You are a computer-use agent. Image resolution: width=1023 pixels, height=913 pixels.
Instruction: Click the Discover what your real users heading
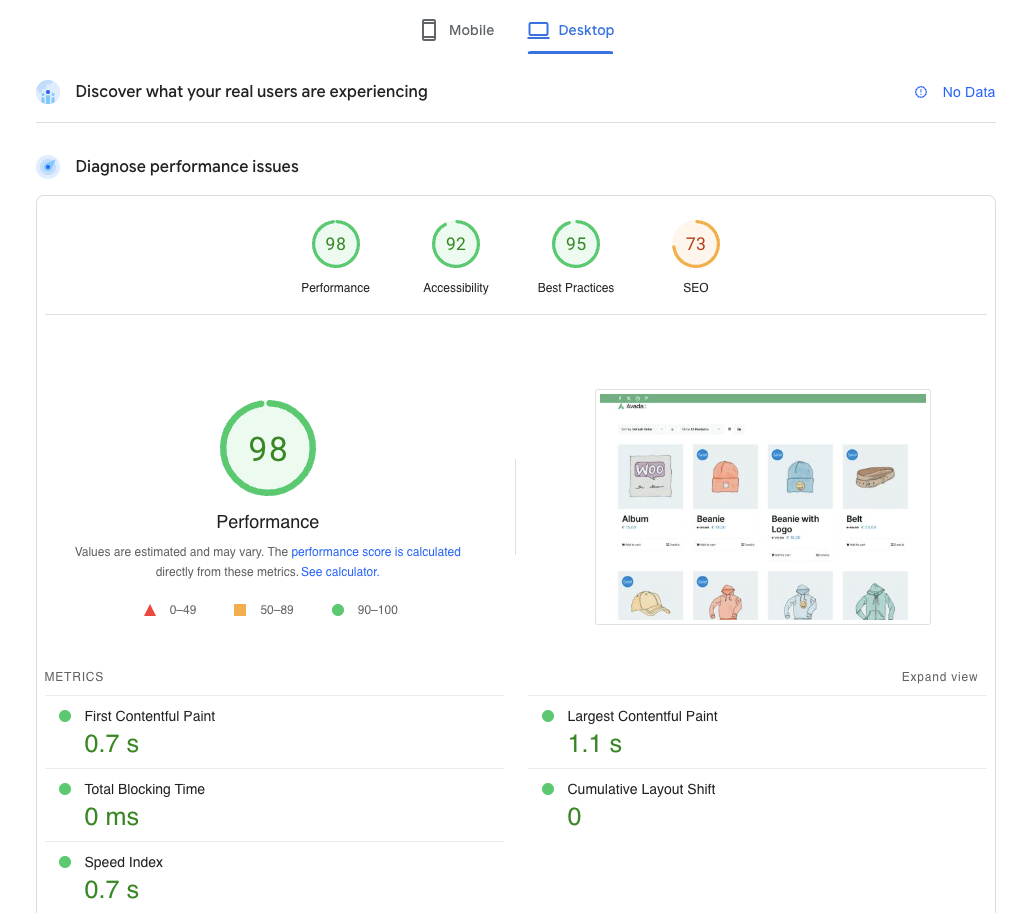coord(251,91)
